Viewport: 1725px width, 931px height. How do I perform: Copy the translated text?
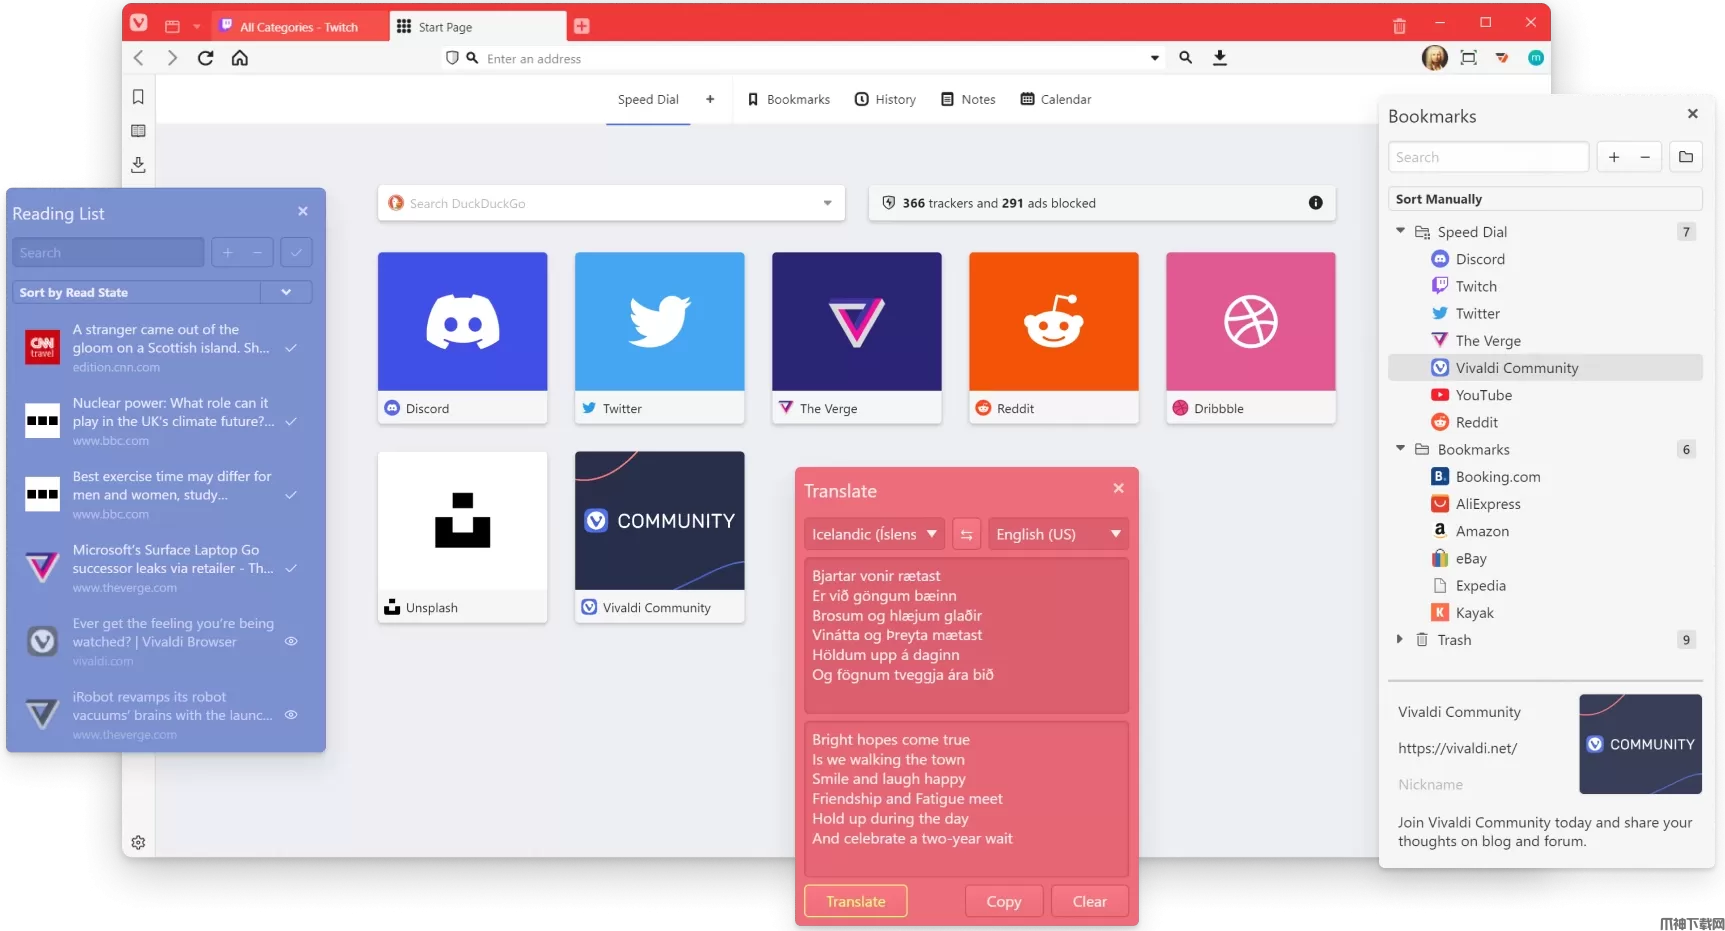pos(1003,901)
